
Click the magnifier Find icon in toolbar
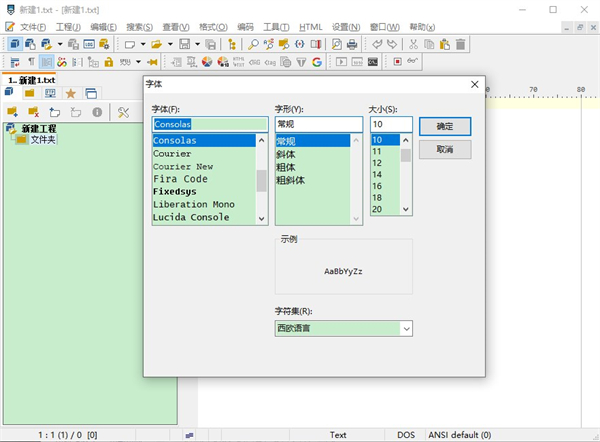(x=254, y=44)
